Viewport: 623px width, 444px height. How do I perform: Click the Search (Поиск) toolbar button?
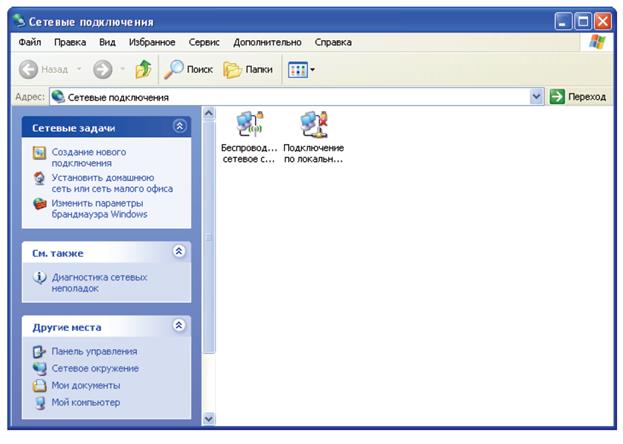coord(189,70)
